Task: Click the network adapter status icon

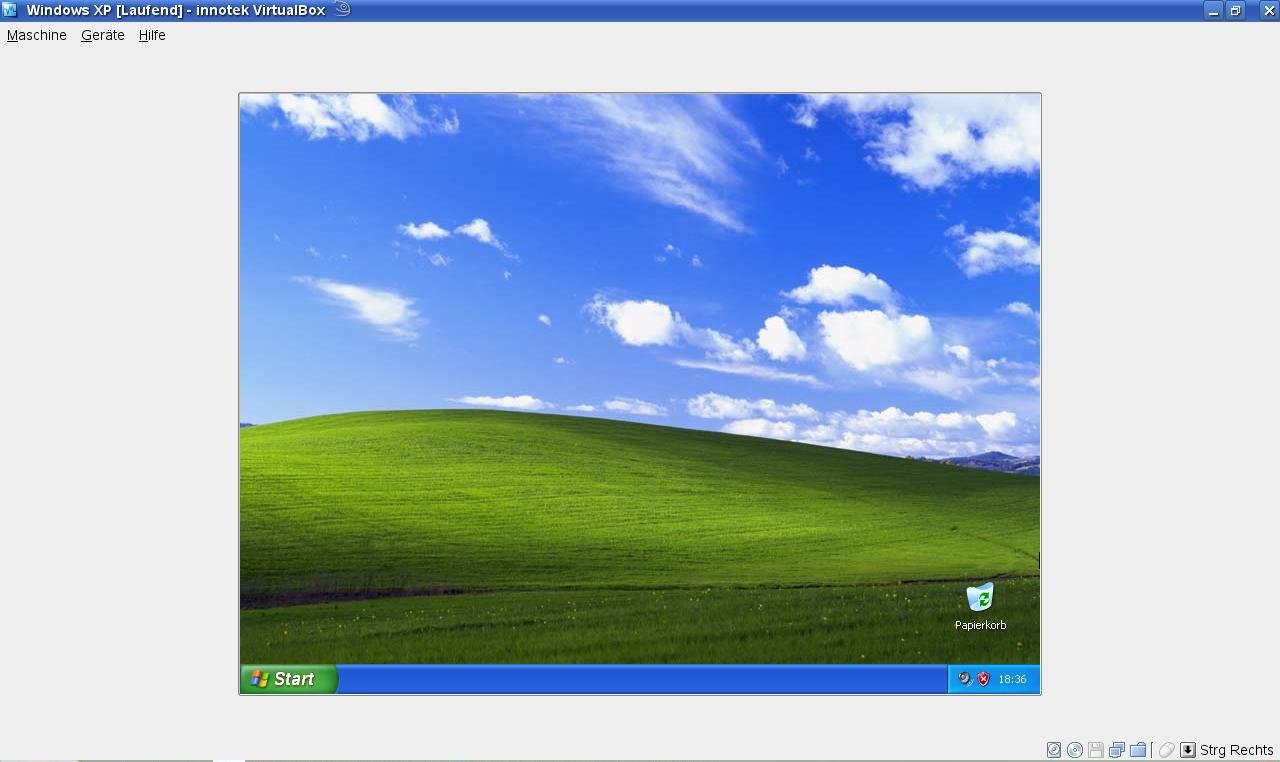Action: 1117,750
